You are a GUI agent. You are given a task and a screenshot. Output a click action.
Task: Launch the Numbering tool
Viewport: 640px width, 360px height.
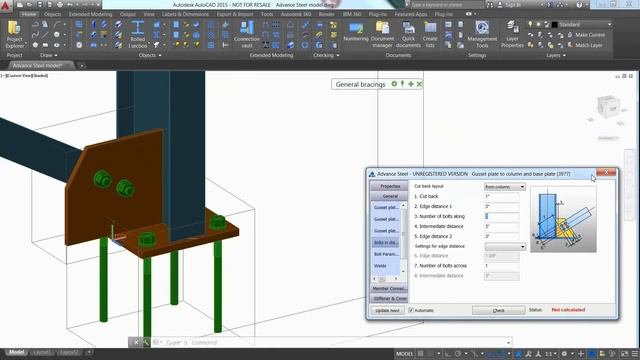356,32
